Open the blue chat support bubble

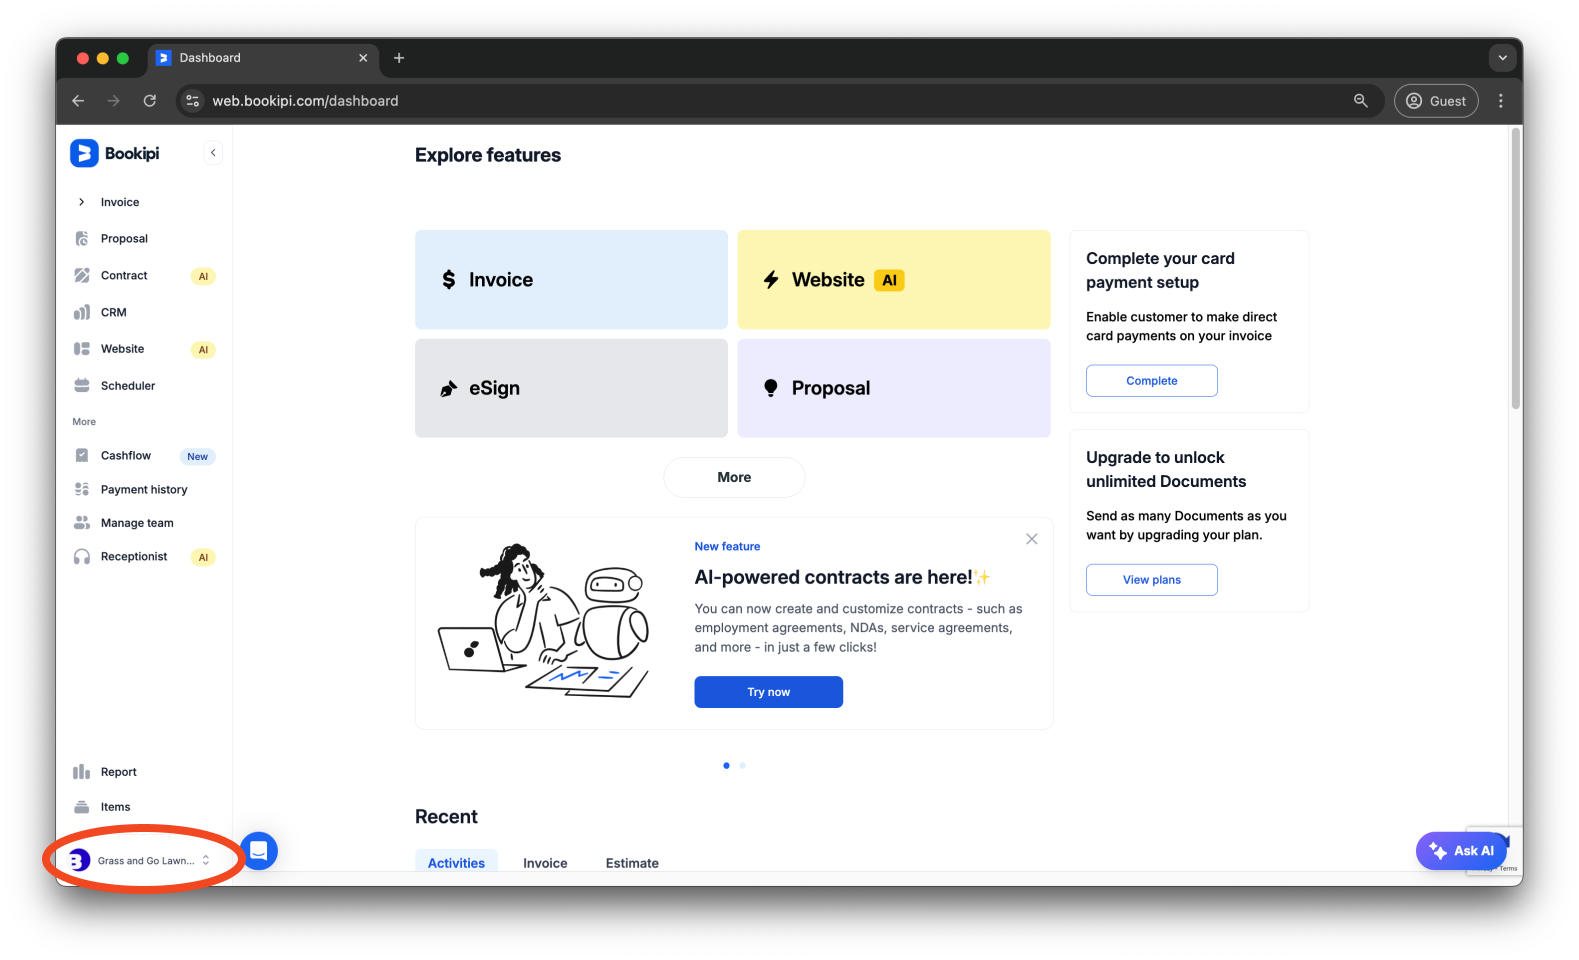(259, 851)
